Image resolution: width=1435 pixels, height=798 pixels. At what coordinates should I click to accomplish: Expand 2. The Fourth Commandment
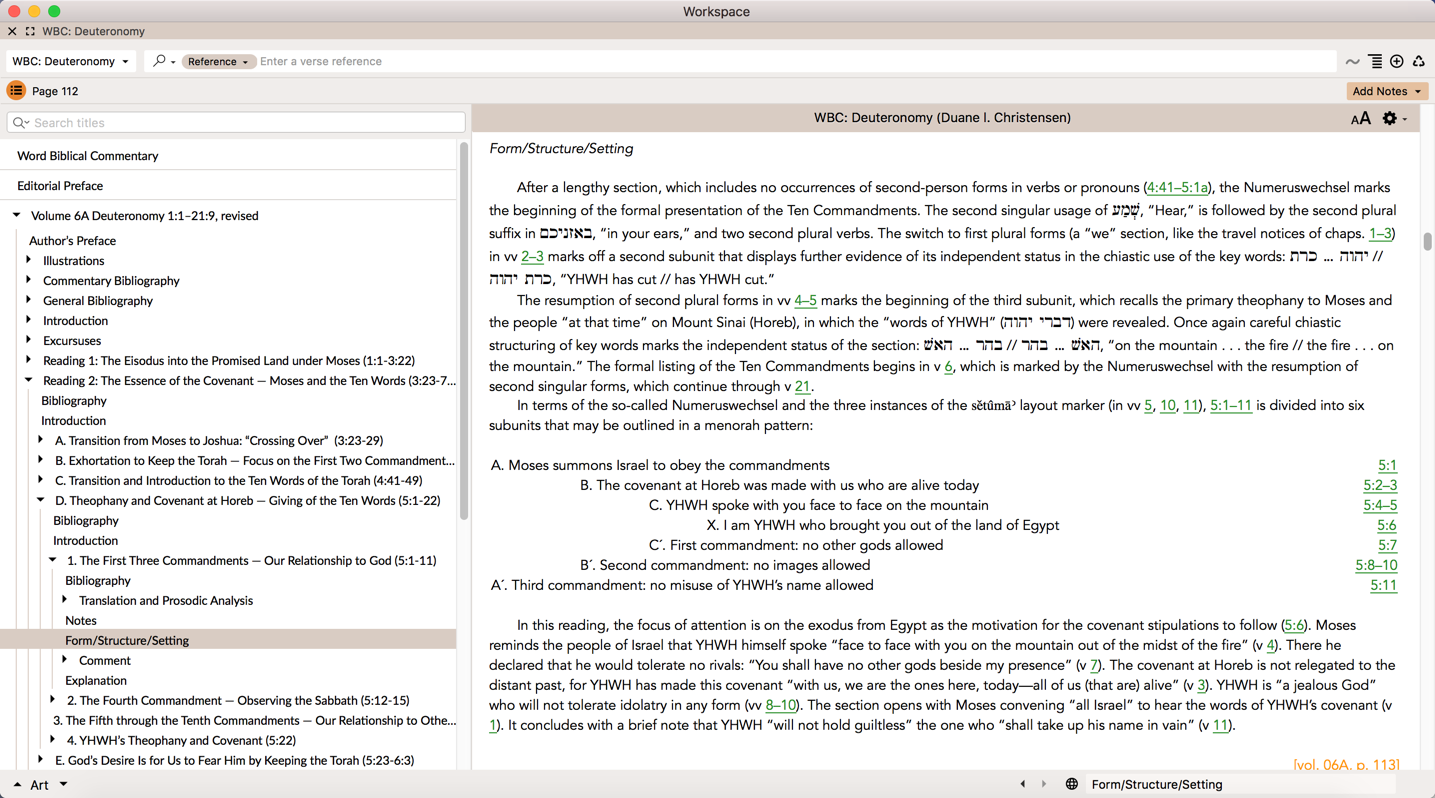coord(53,701)
